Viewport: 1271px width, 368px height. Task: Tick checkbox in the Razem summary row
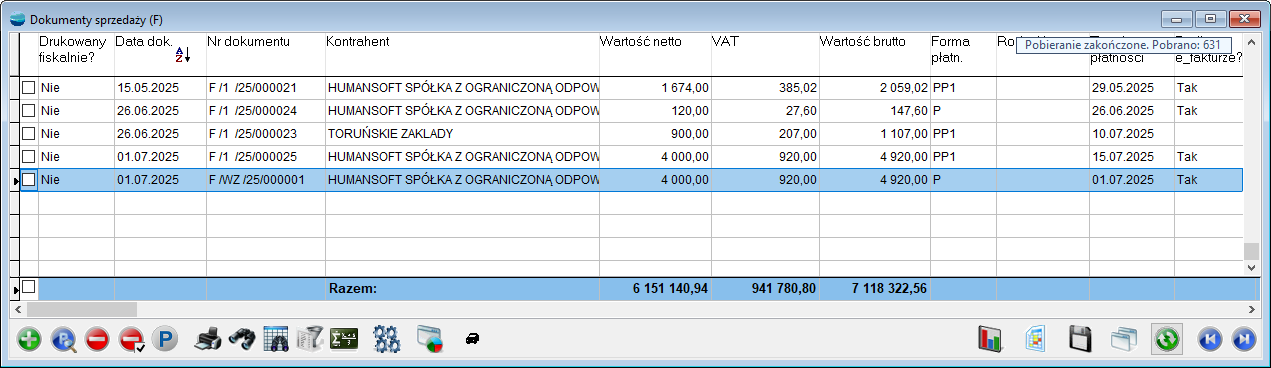pyautogui.click(x=28, y=287)
